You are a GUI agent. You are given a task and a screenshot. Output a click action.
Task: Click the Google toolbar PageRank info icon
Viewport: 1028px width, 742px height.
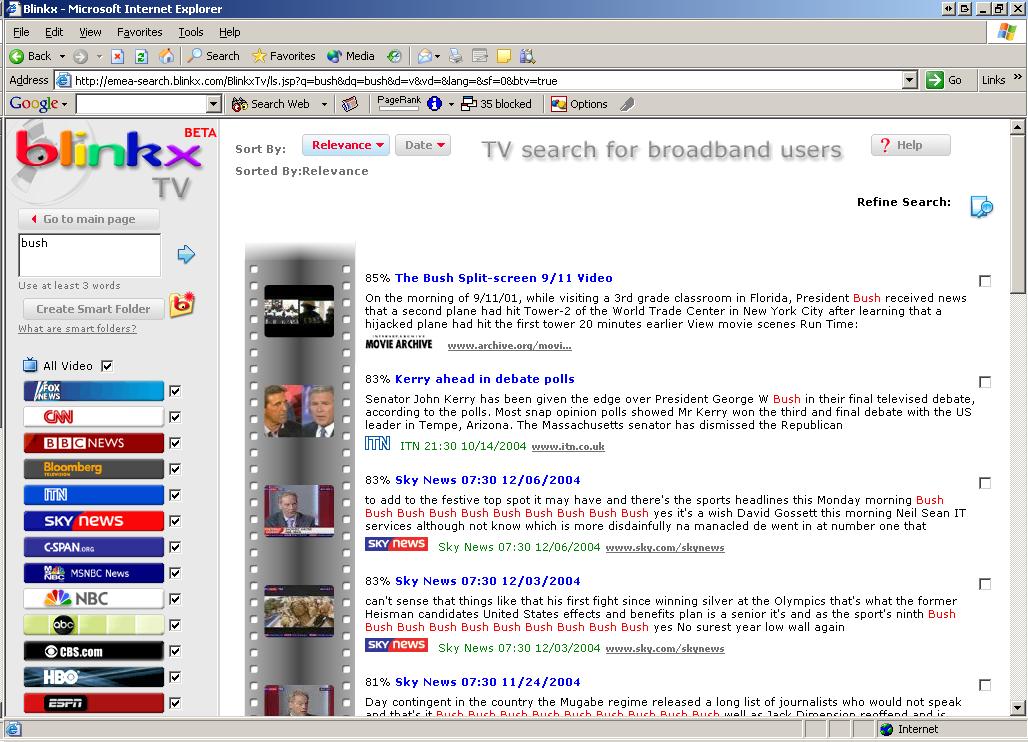tap(434, 104)
